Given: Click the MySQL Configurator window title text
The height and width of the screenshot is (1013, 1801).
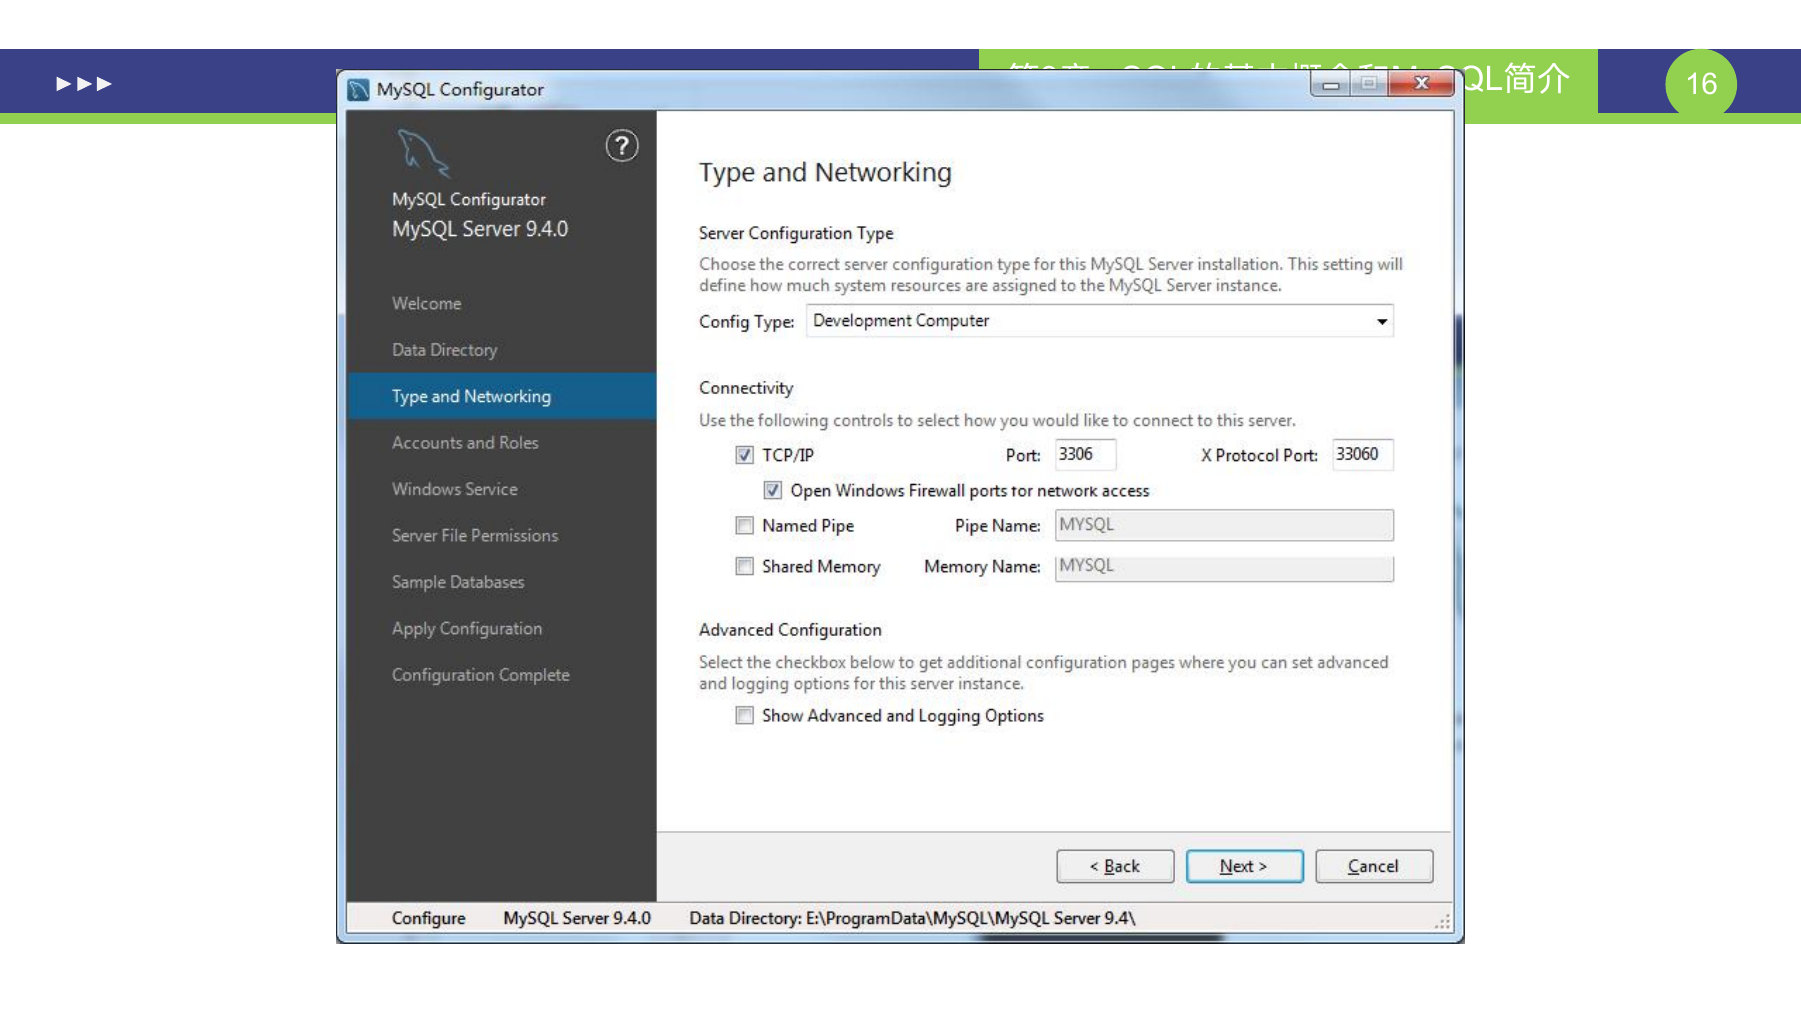Looking at the screenshot, I should (460, 90).
